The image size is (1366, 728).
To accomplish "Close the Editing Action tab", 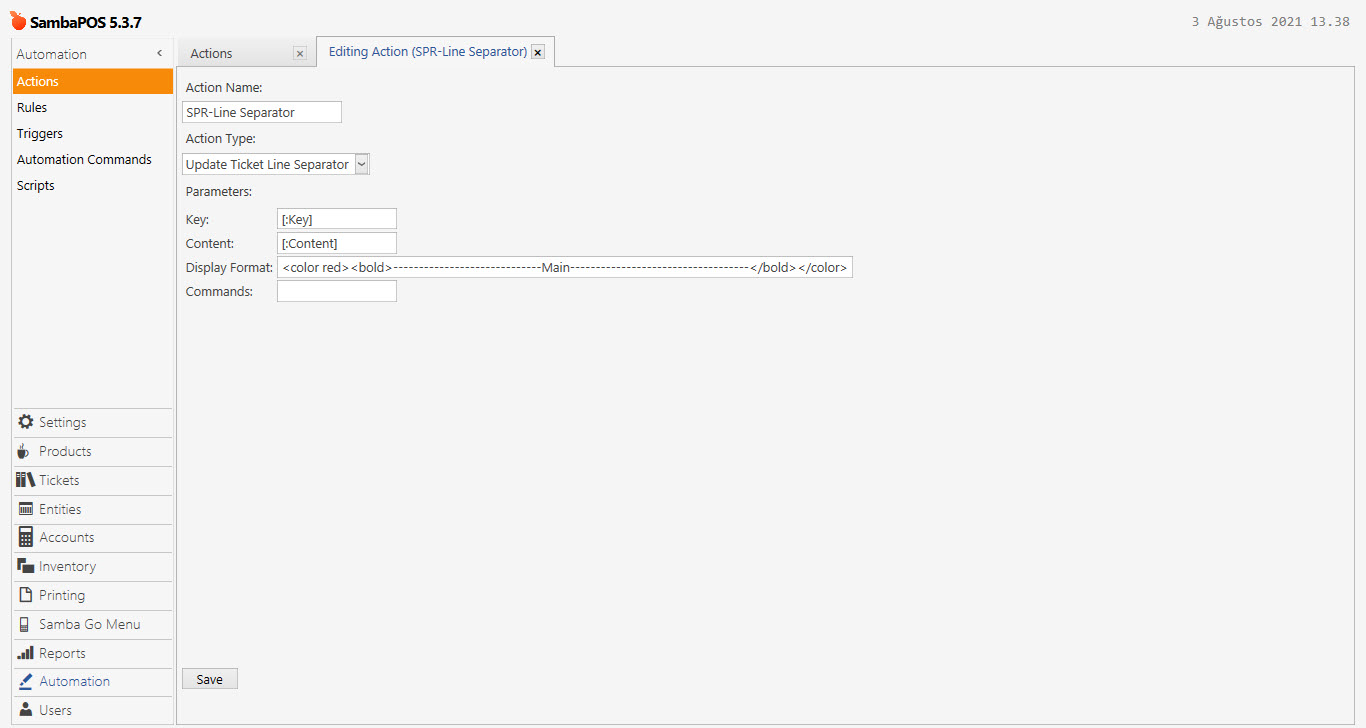I will click(538, 52).
